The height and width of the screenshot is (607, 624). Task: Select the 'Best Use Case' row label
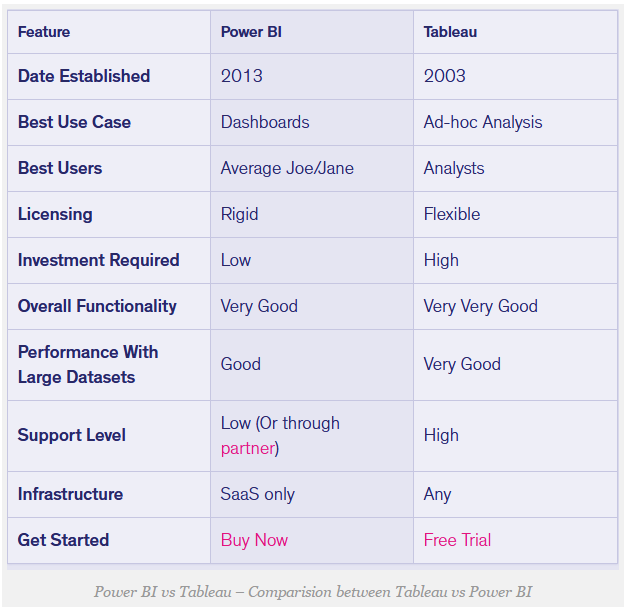(x=74, y=122)
